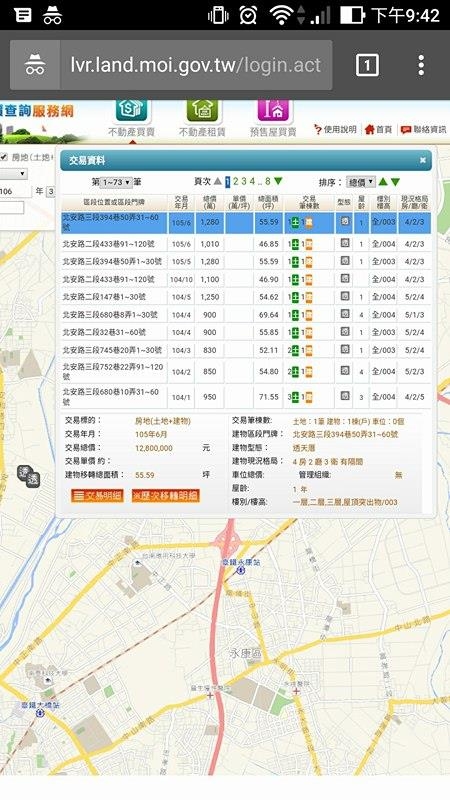Click the 永康區 label on map

(x=245, y=654)
